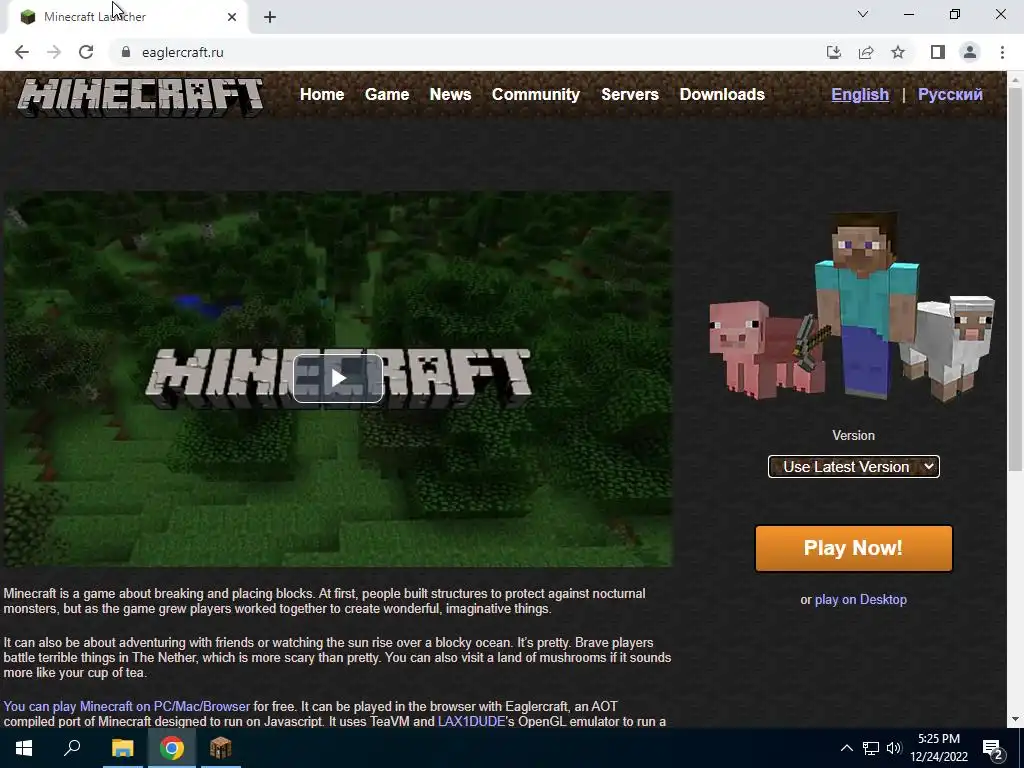Open the News nav item
This screenshot has height=768, width=1024.
pyautogui.click(x=451, y=95)
